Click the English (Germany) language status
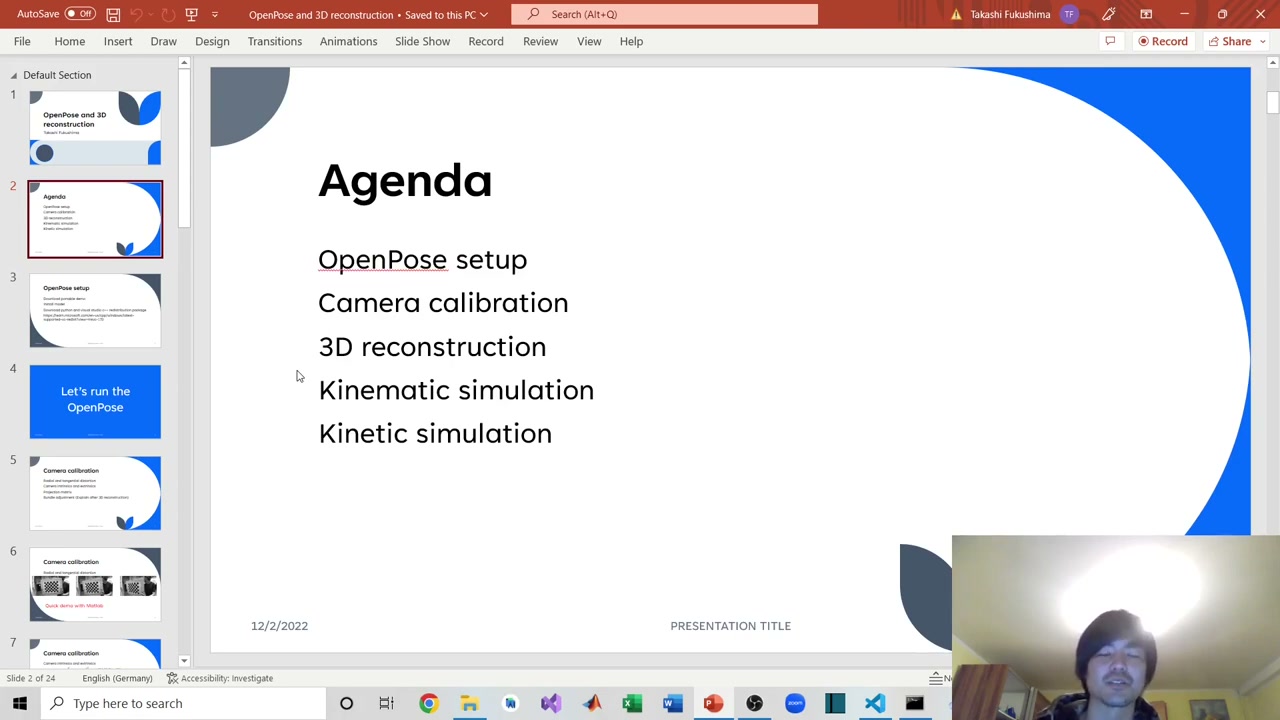Viewport: 1280px width, 720px height. pyautogui.click(x=117, y=678)
